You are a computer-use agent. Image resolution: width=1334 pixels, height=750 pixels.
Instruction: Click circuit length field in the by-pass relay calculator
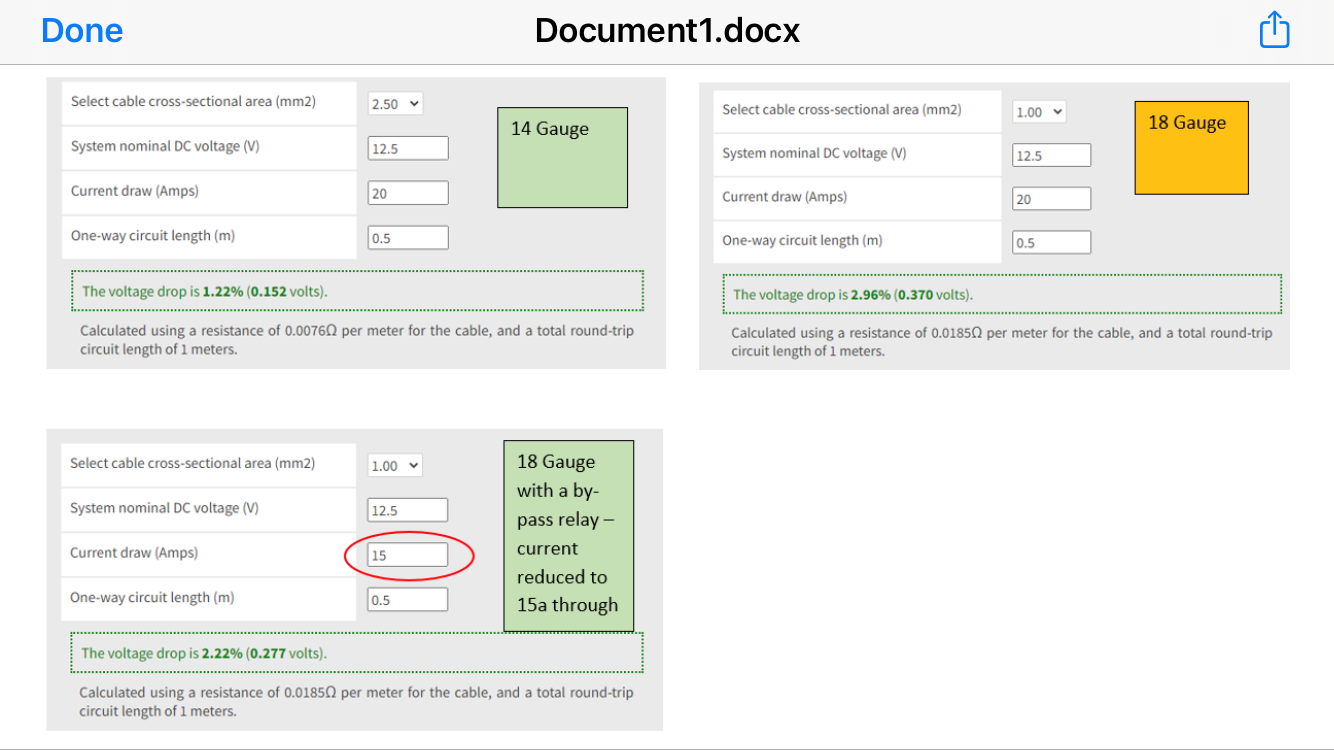point(408,600)
